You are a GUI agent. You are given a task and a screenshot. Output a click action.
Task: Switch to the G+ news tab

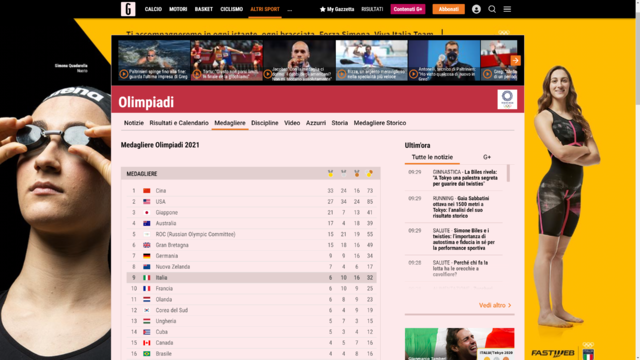tap(487, 157)
